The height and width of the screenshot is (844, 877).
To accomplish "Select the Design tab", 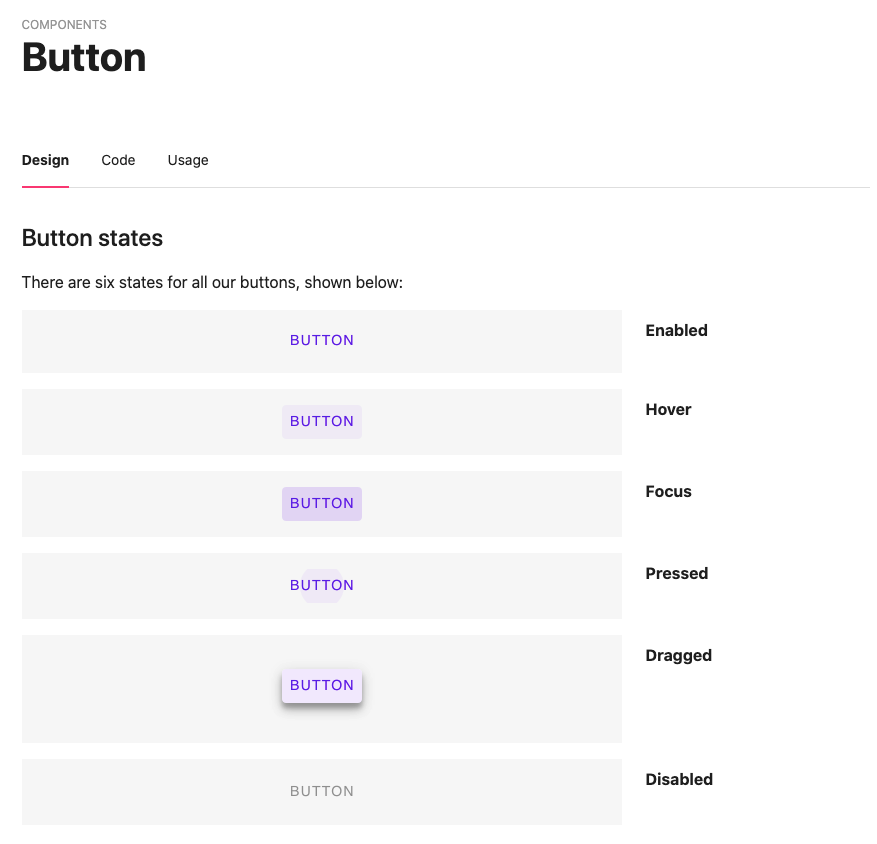I will tap(45, 160).
